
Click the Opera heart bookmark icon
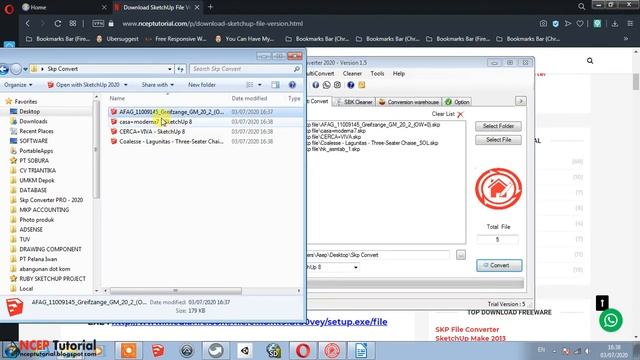click(580, 24)
